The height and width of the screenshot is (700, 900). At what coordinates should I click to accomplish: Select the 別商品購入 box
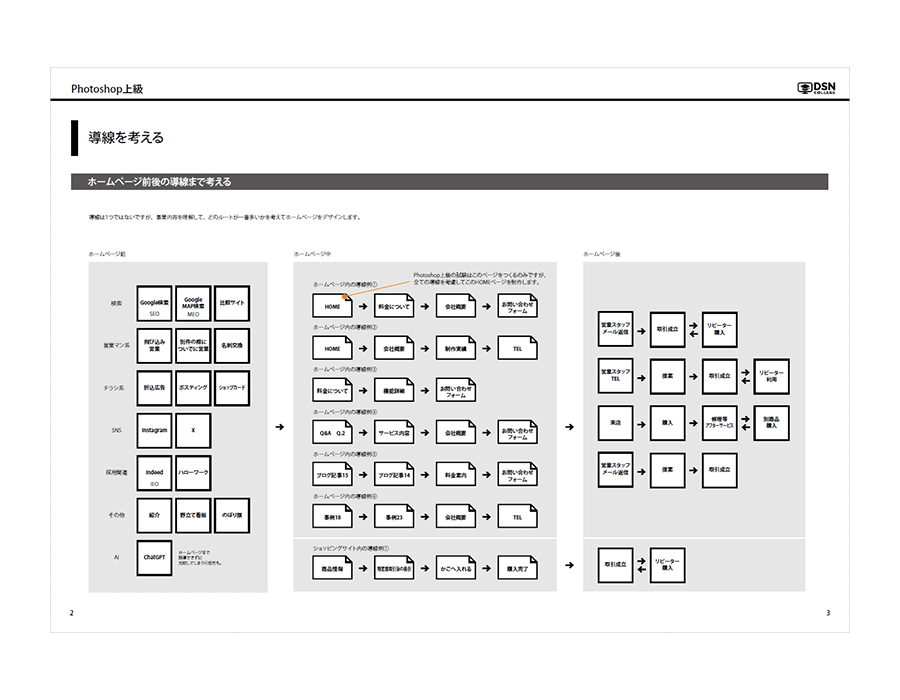771,424
